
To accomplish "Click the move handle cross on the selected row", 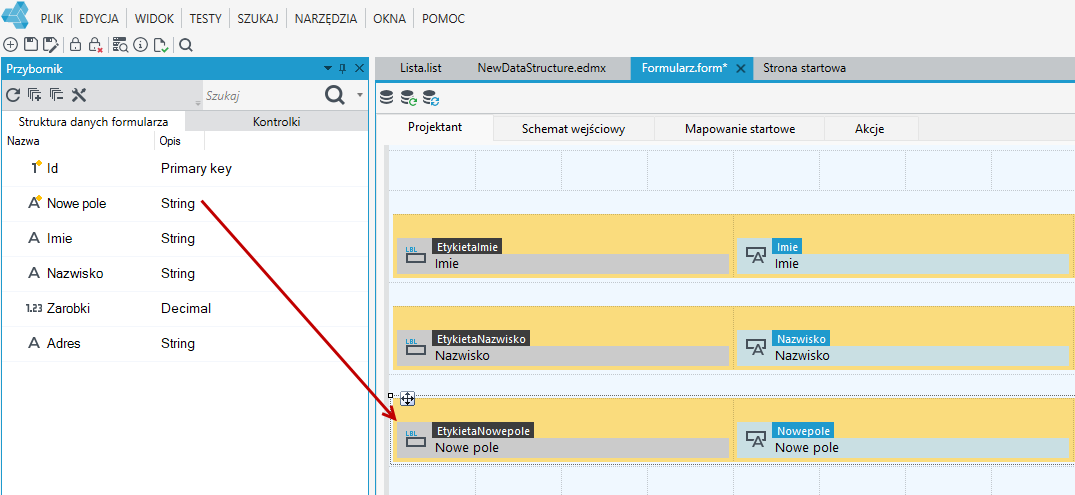I will [407, 398].
